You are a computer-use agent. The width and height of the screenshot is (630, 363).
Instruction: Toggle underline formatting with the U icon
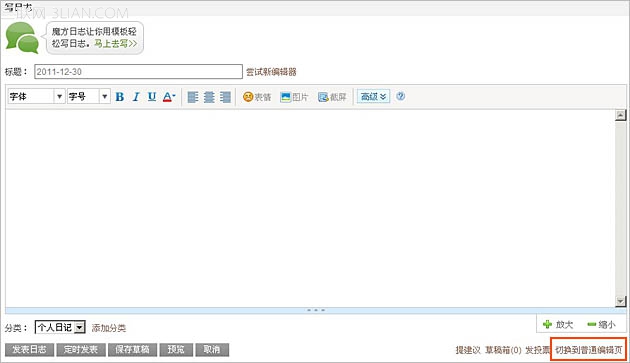[x=152, y=97]
